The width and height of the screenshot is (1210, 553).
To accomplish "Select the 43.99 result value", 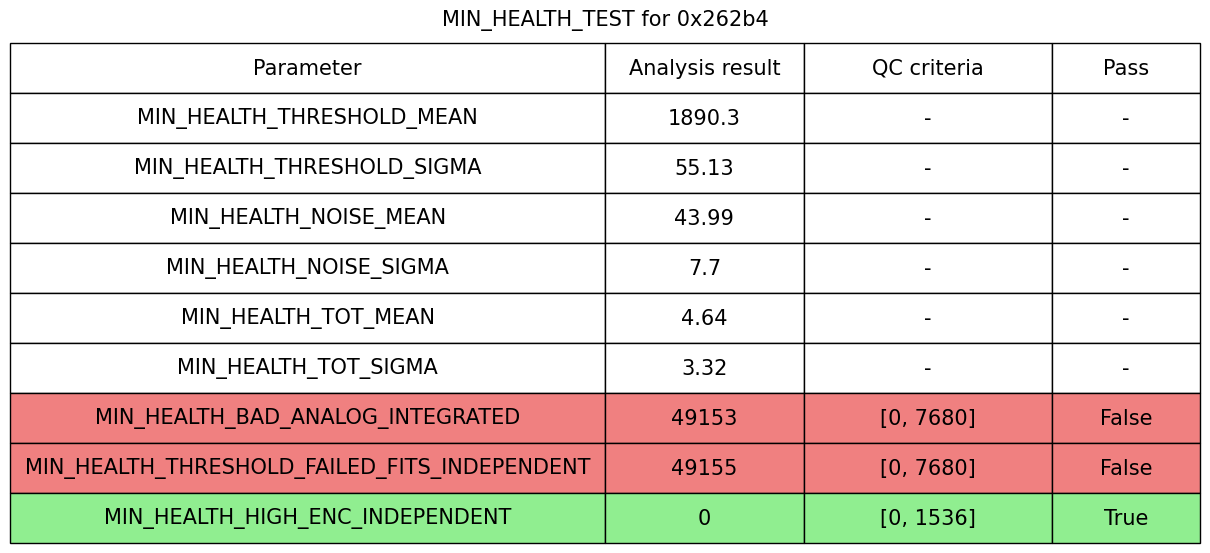I will point(704,218).
